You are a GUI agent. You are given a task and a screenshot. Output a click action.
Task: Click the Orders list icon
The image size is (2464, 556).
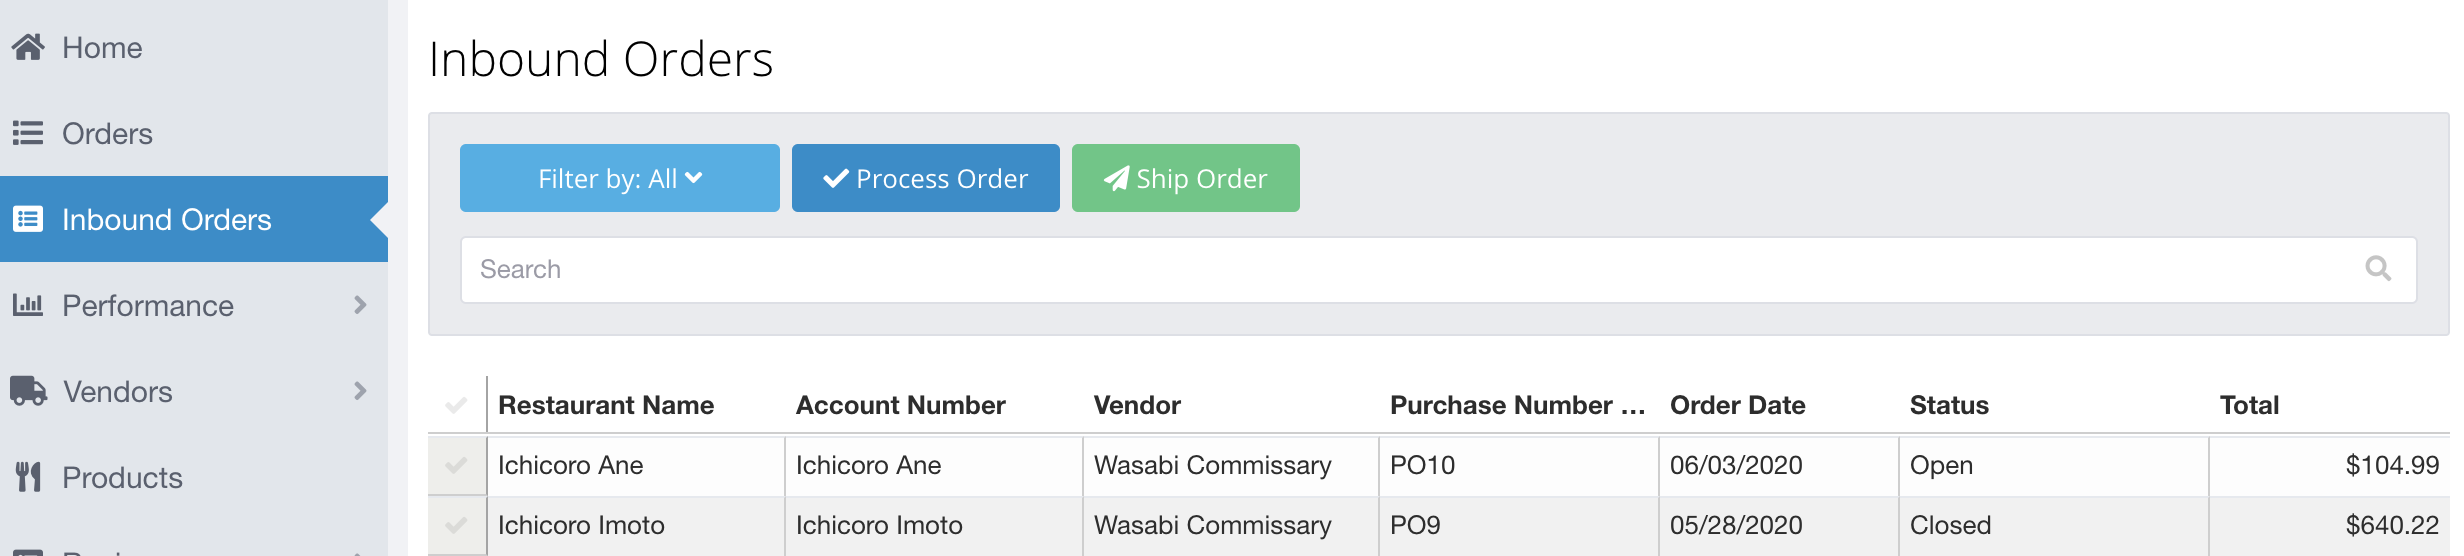28,133
